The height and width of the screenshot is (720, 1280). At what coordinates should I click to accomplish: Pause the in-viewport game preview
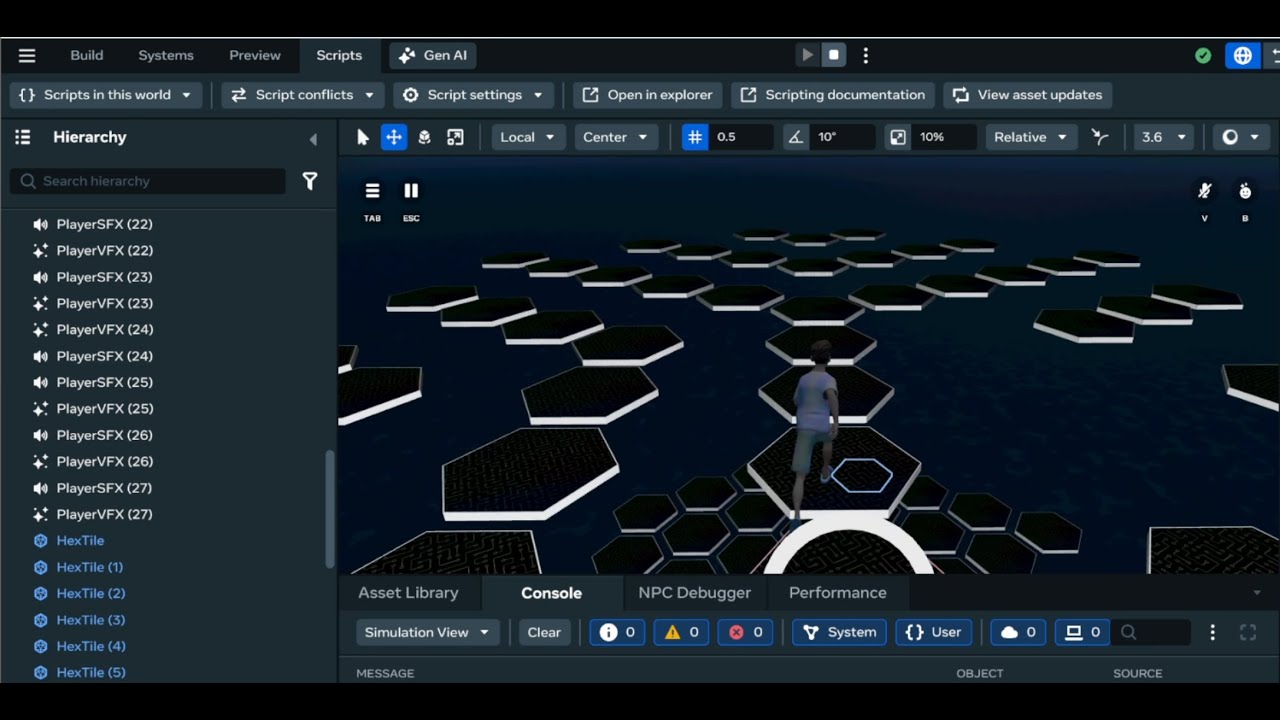click(x=411, y=190)
